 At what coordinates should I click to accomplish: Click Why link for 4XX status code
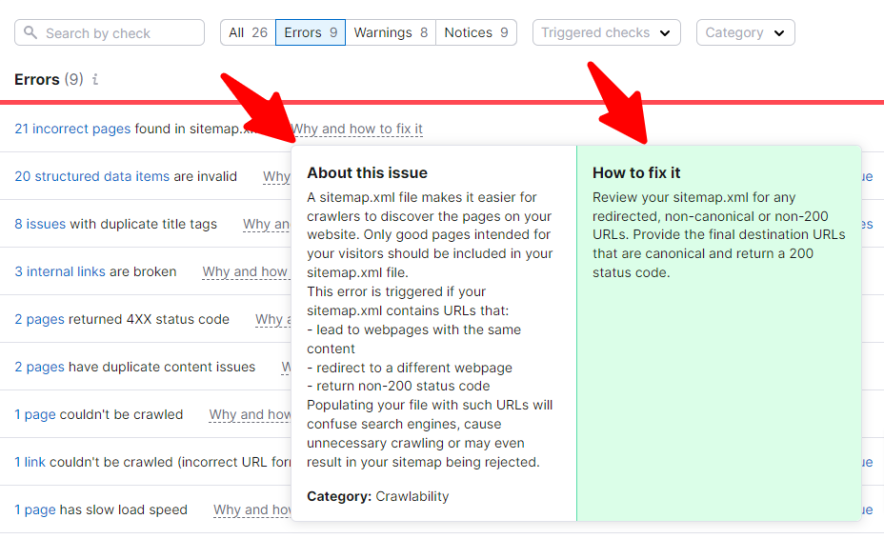point(273,320)
